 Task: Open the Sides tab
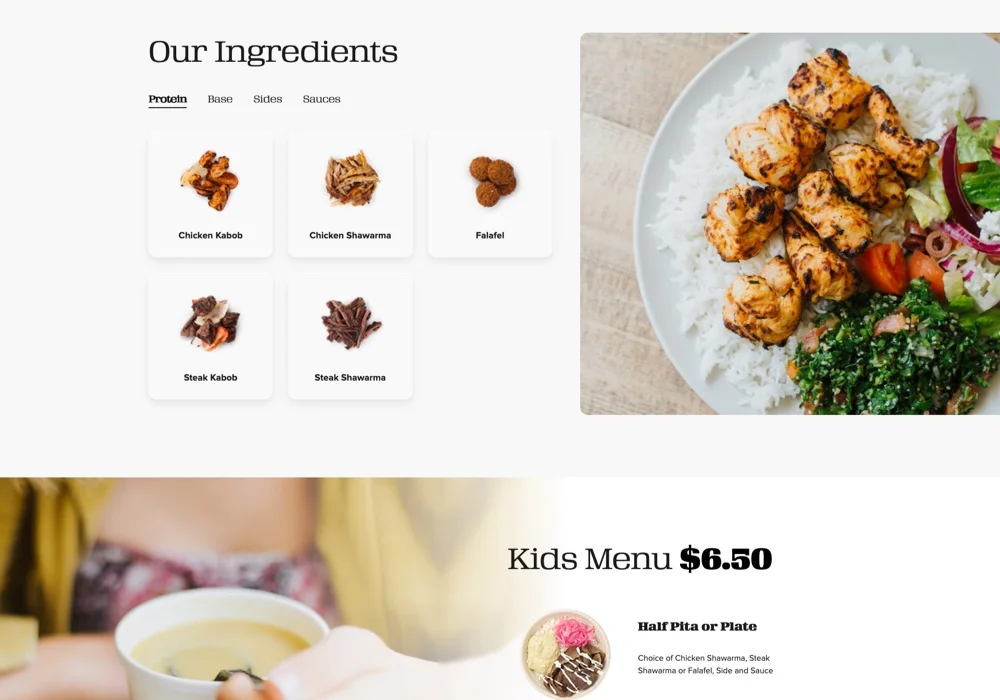[x=268, y=99]
